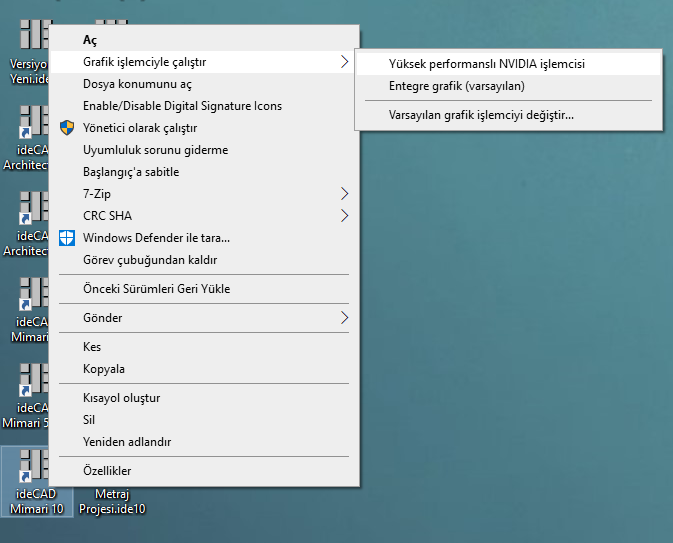Viewport: 673px width, 543px height.
Task: Expand the arrow beside 7-Zip
Action: point(344,194)
